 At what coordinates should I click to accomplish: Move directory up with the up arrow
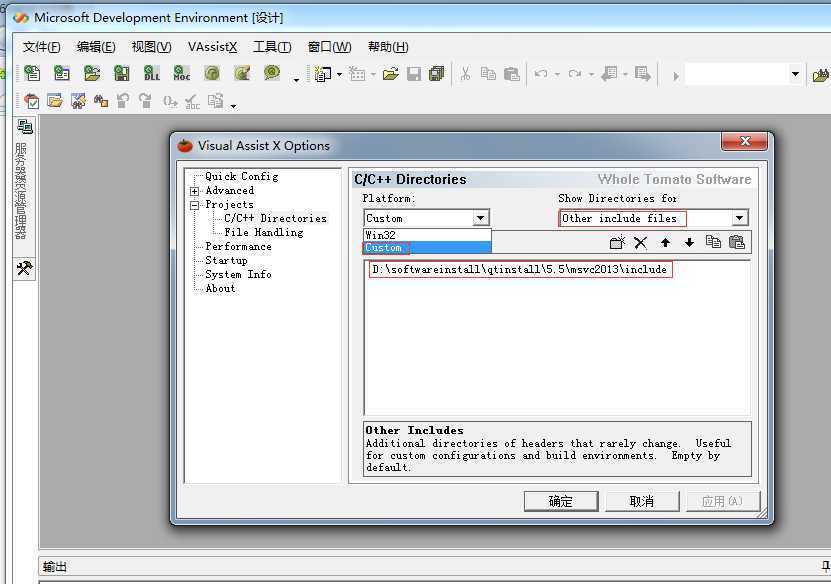click(666, 243)
